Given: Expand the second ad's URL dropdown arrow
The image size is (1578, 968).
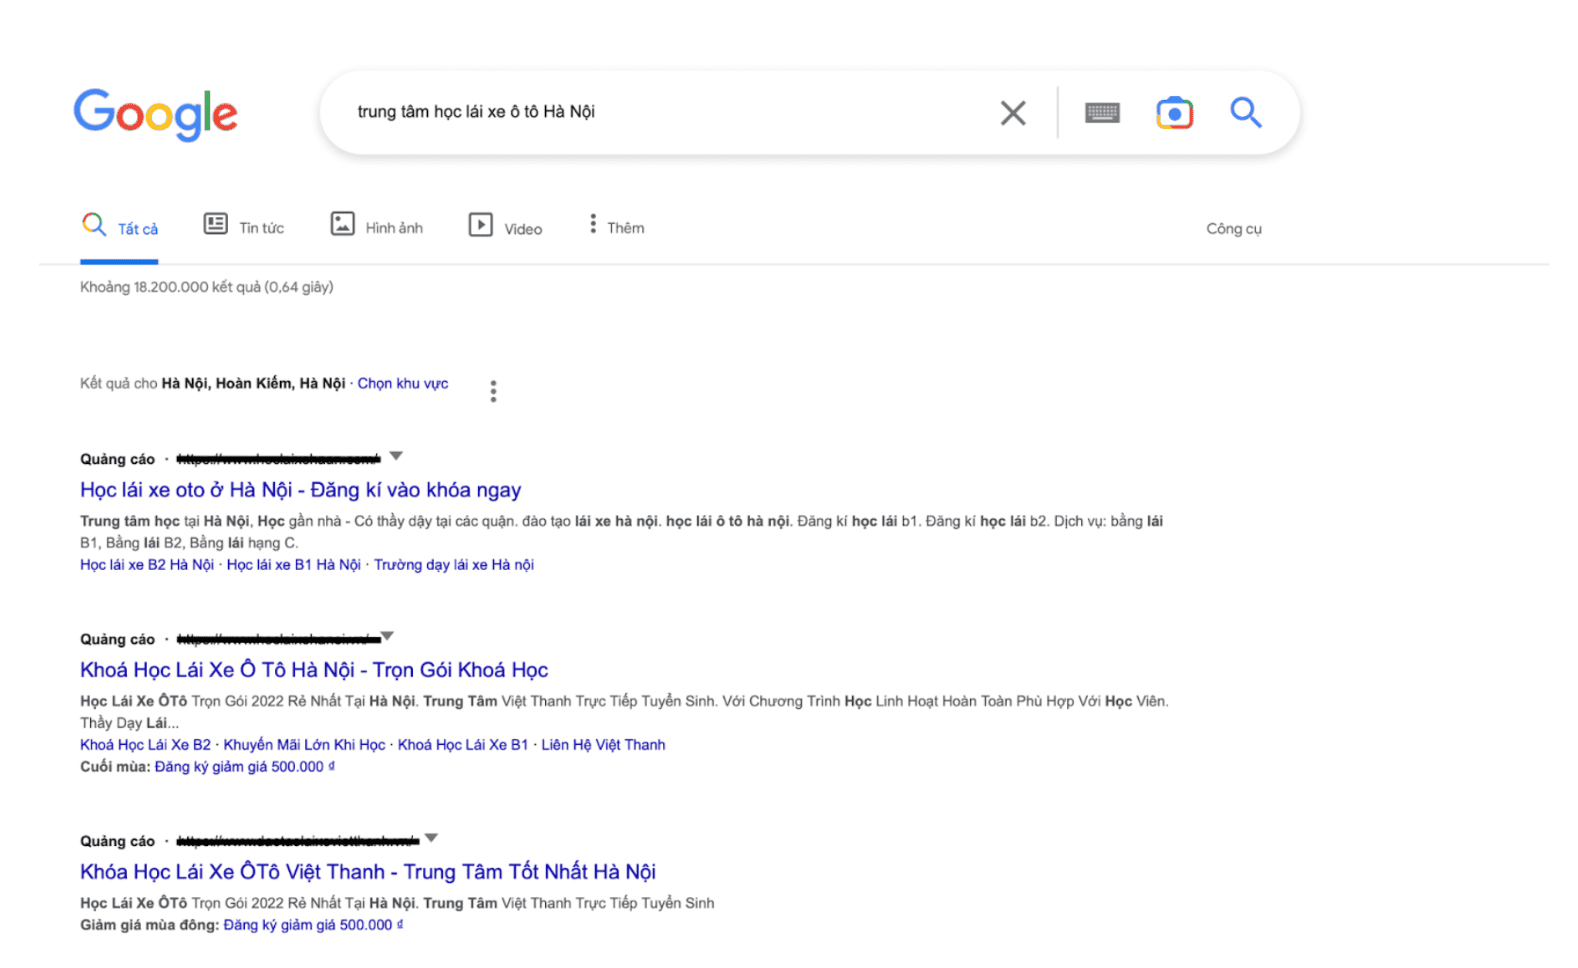Looking at the screenshot, I should (388, 636).
